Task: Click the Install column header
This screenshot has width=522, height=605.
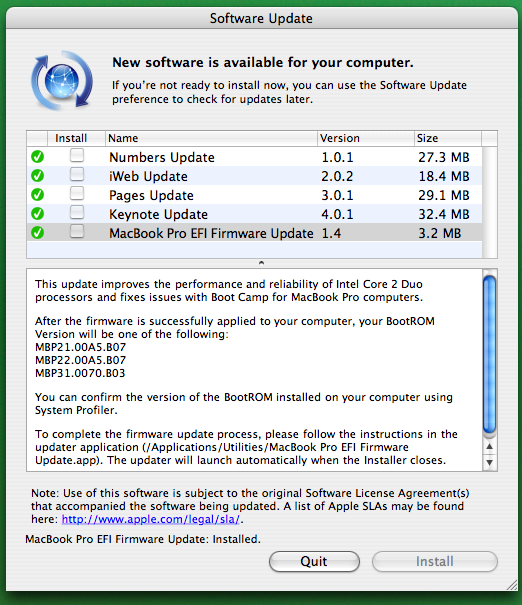Action: coord(76,138)
